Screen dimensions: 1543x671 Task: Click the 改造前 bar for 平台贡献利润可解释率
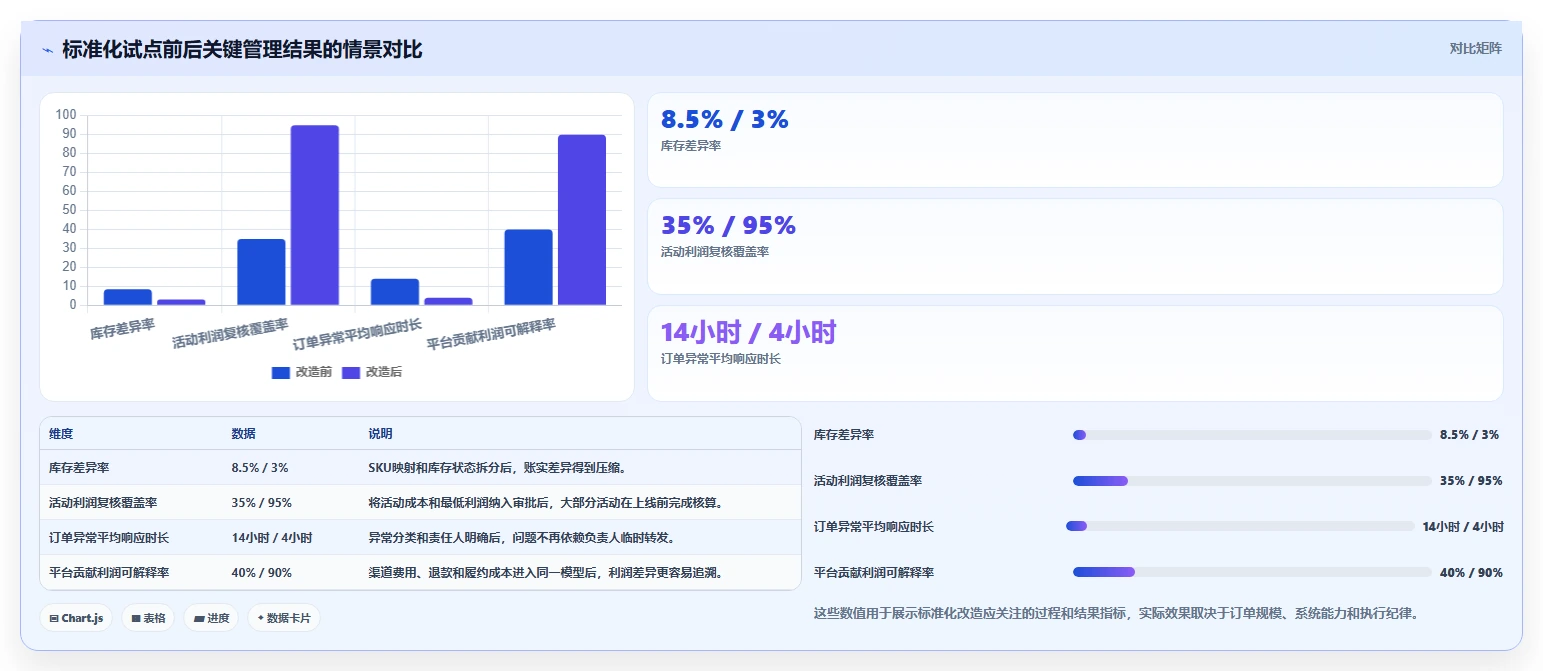(528, 267)
